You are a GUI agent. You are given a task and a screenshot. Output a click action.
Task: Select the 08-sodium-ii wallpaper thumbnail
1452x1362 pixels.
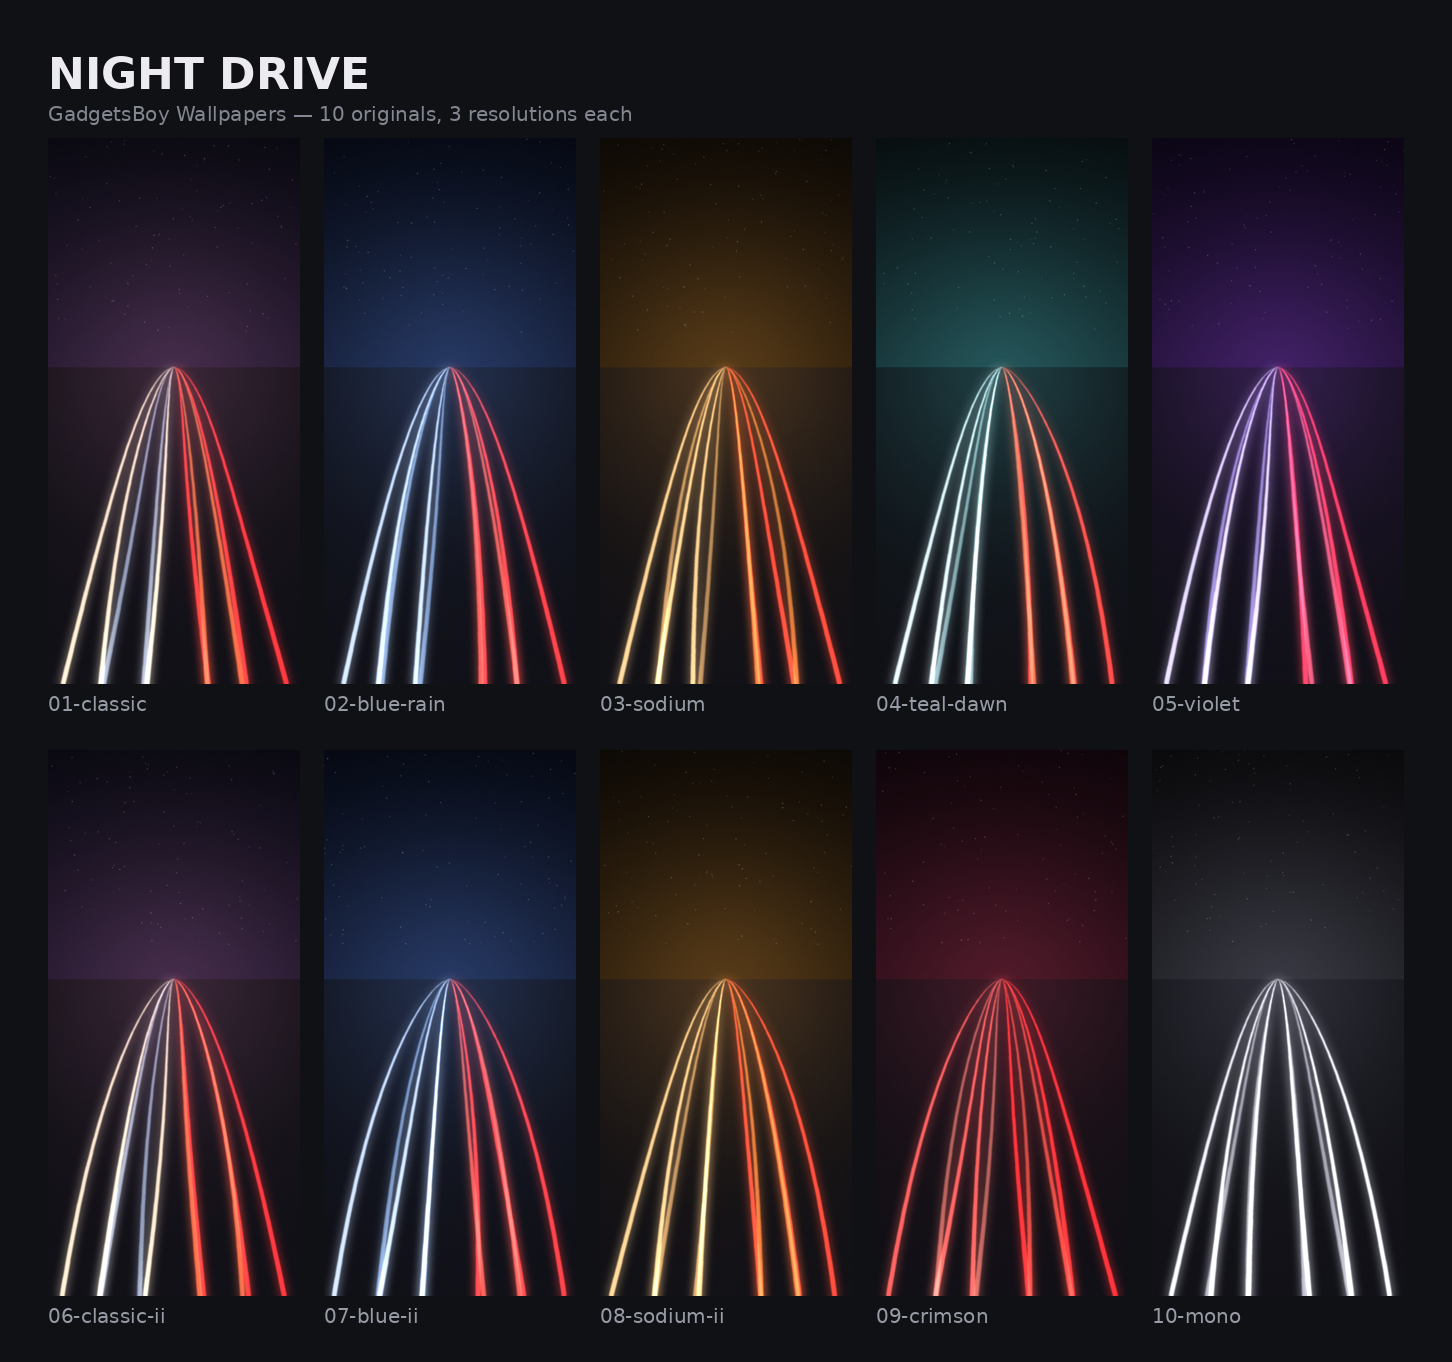[x=726, y=1023]
